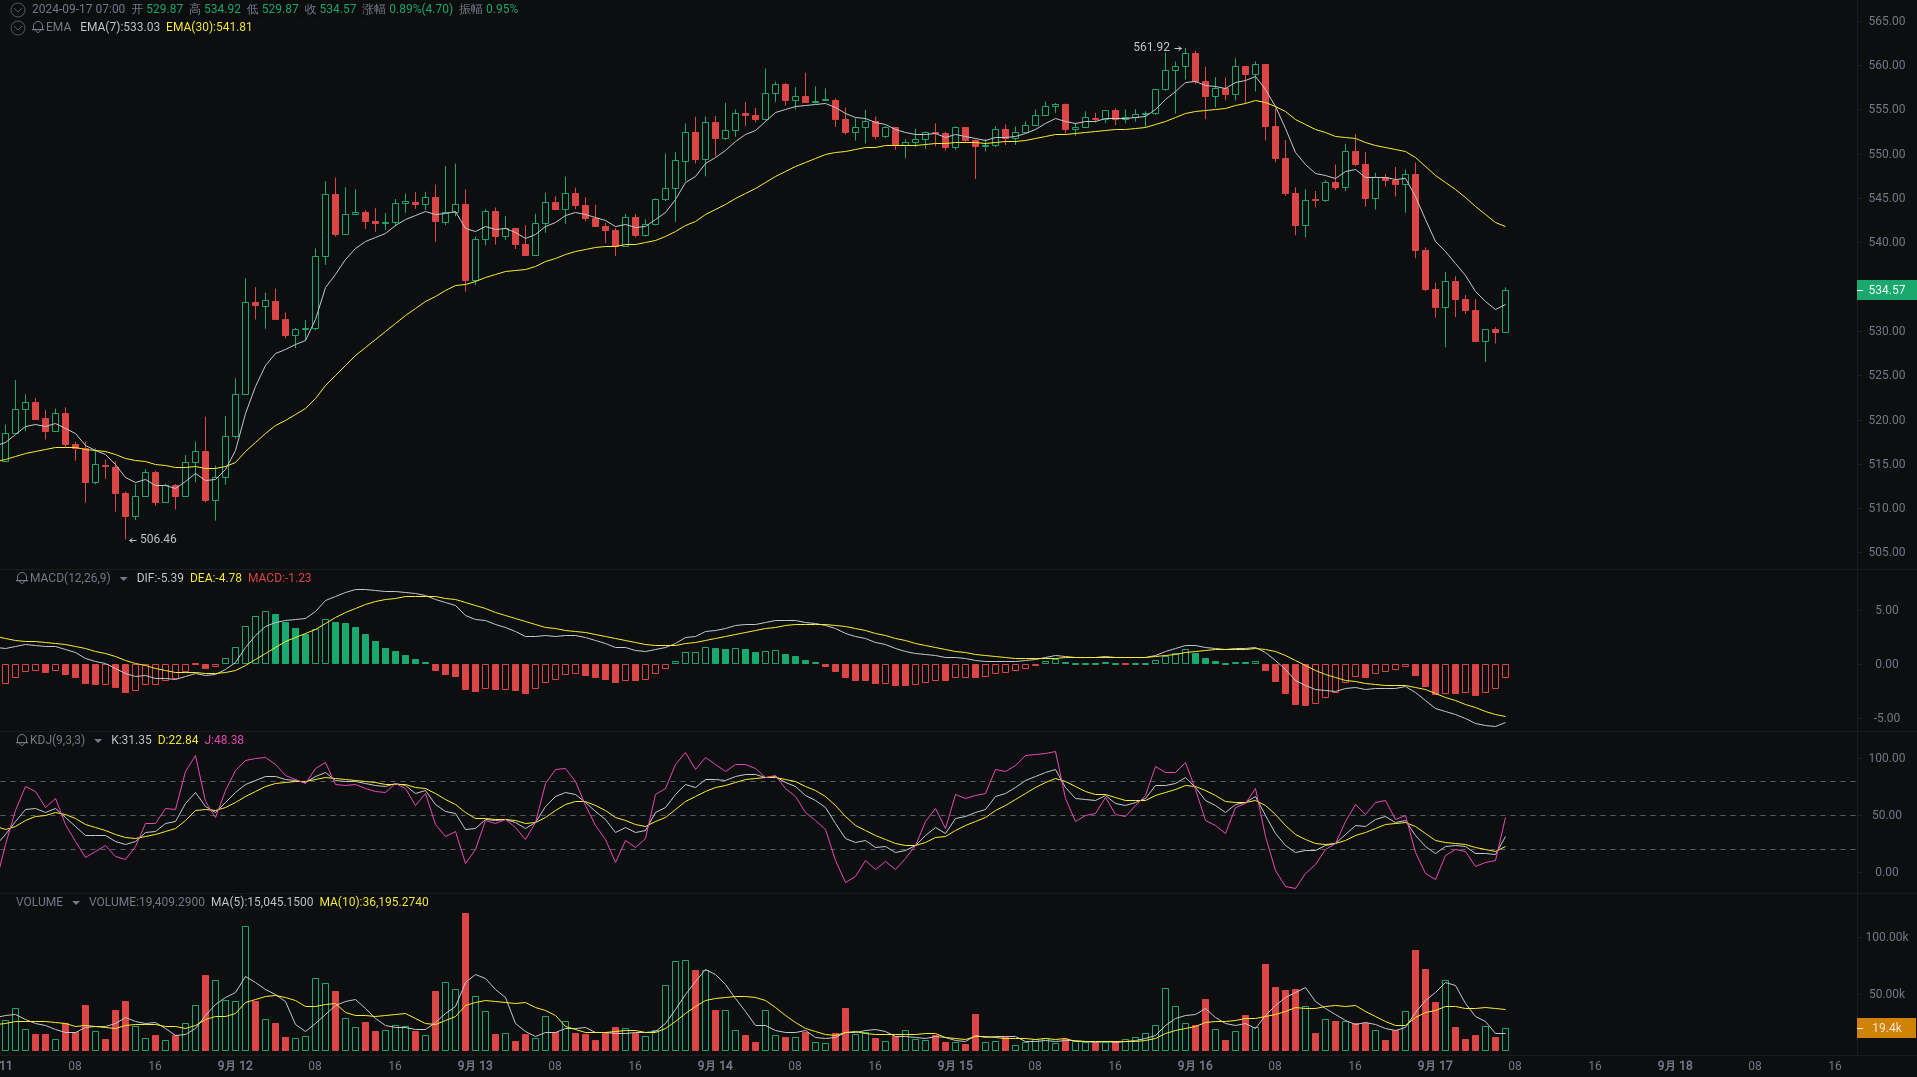This screenshot has height=1077, width=1917.
Task: Click the 9月17 date on the time axis
Action: [1437, 1065]
